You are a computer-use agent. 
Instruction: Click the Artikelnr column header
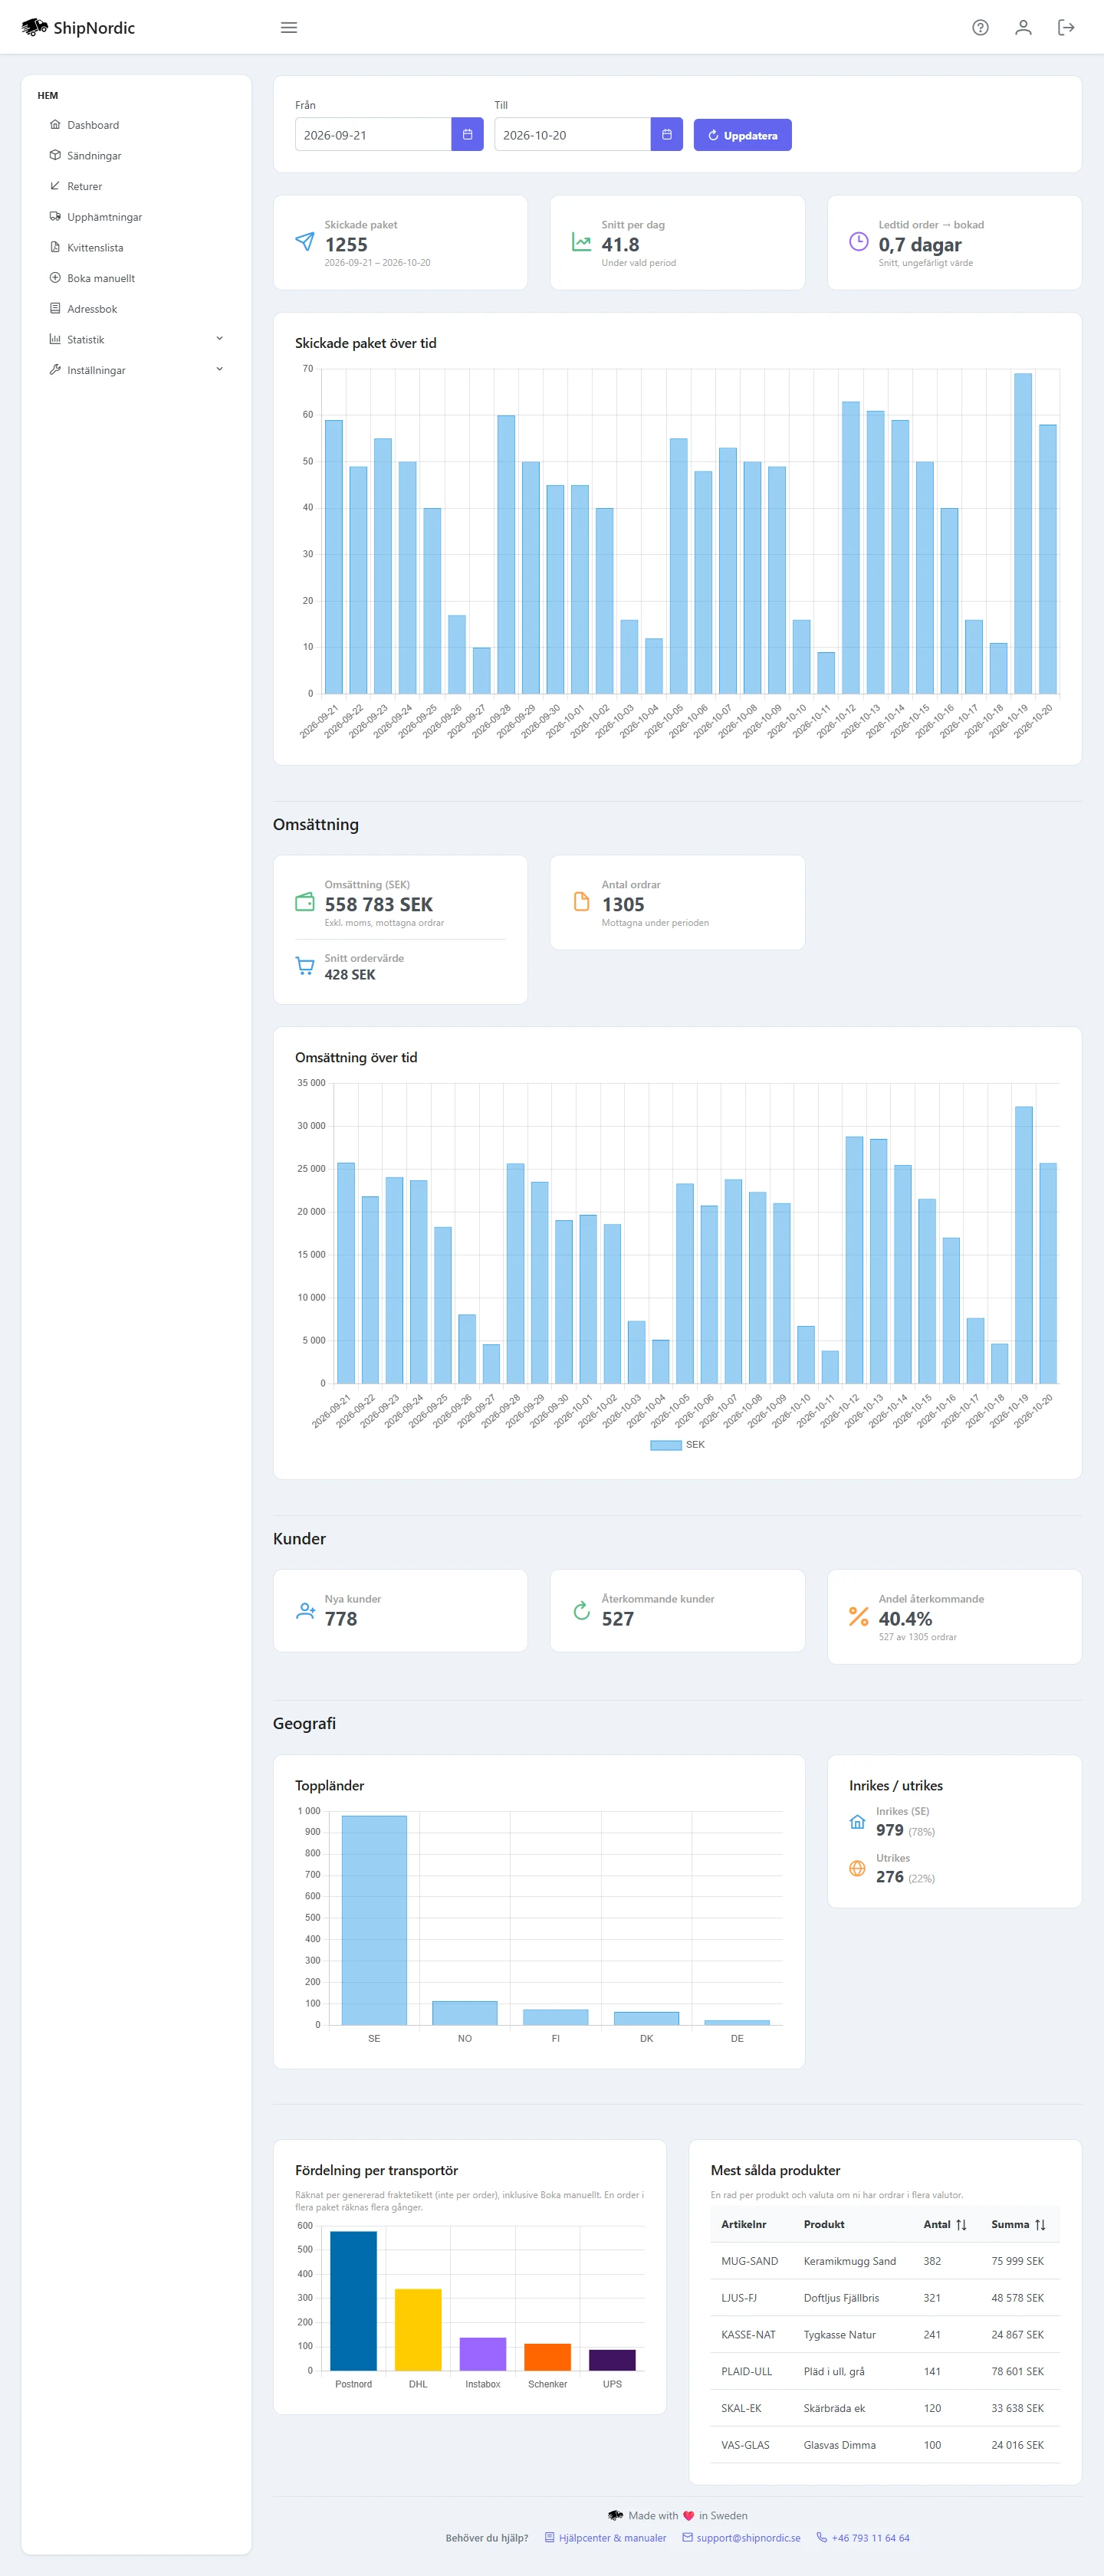pos(744,2225)
